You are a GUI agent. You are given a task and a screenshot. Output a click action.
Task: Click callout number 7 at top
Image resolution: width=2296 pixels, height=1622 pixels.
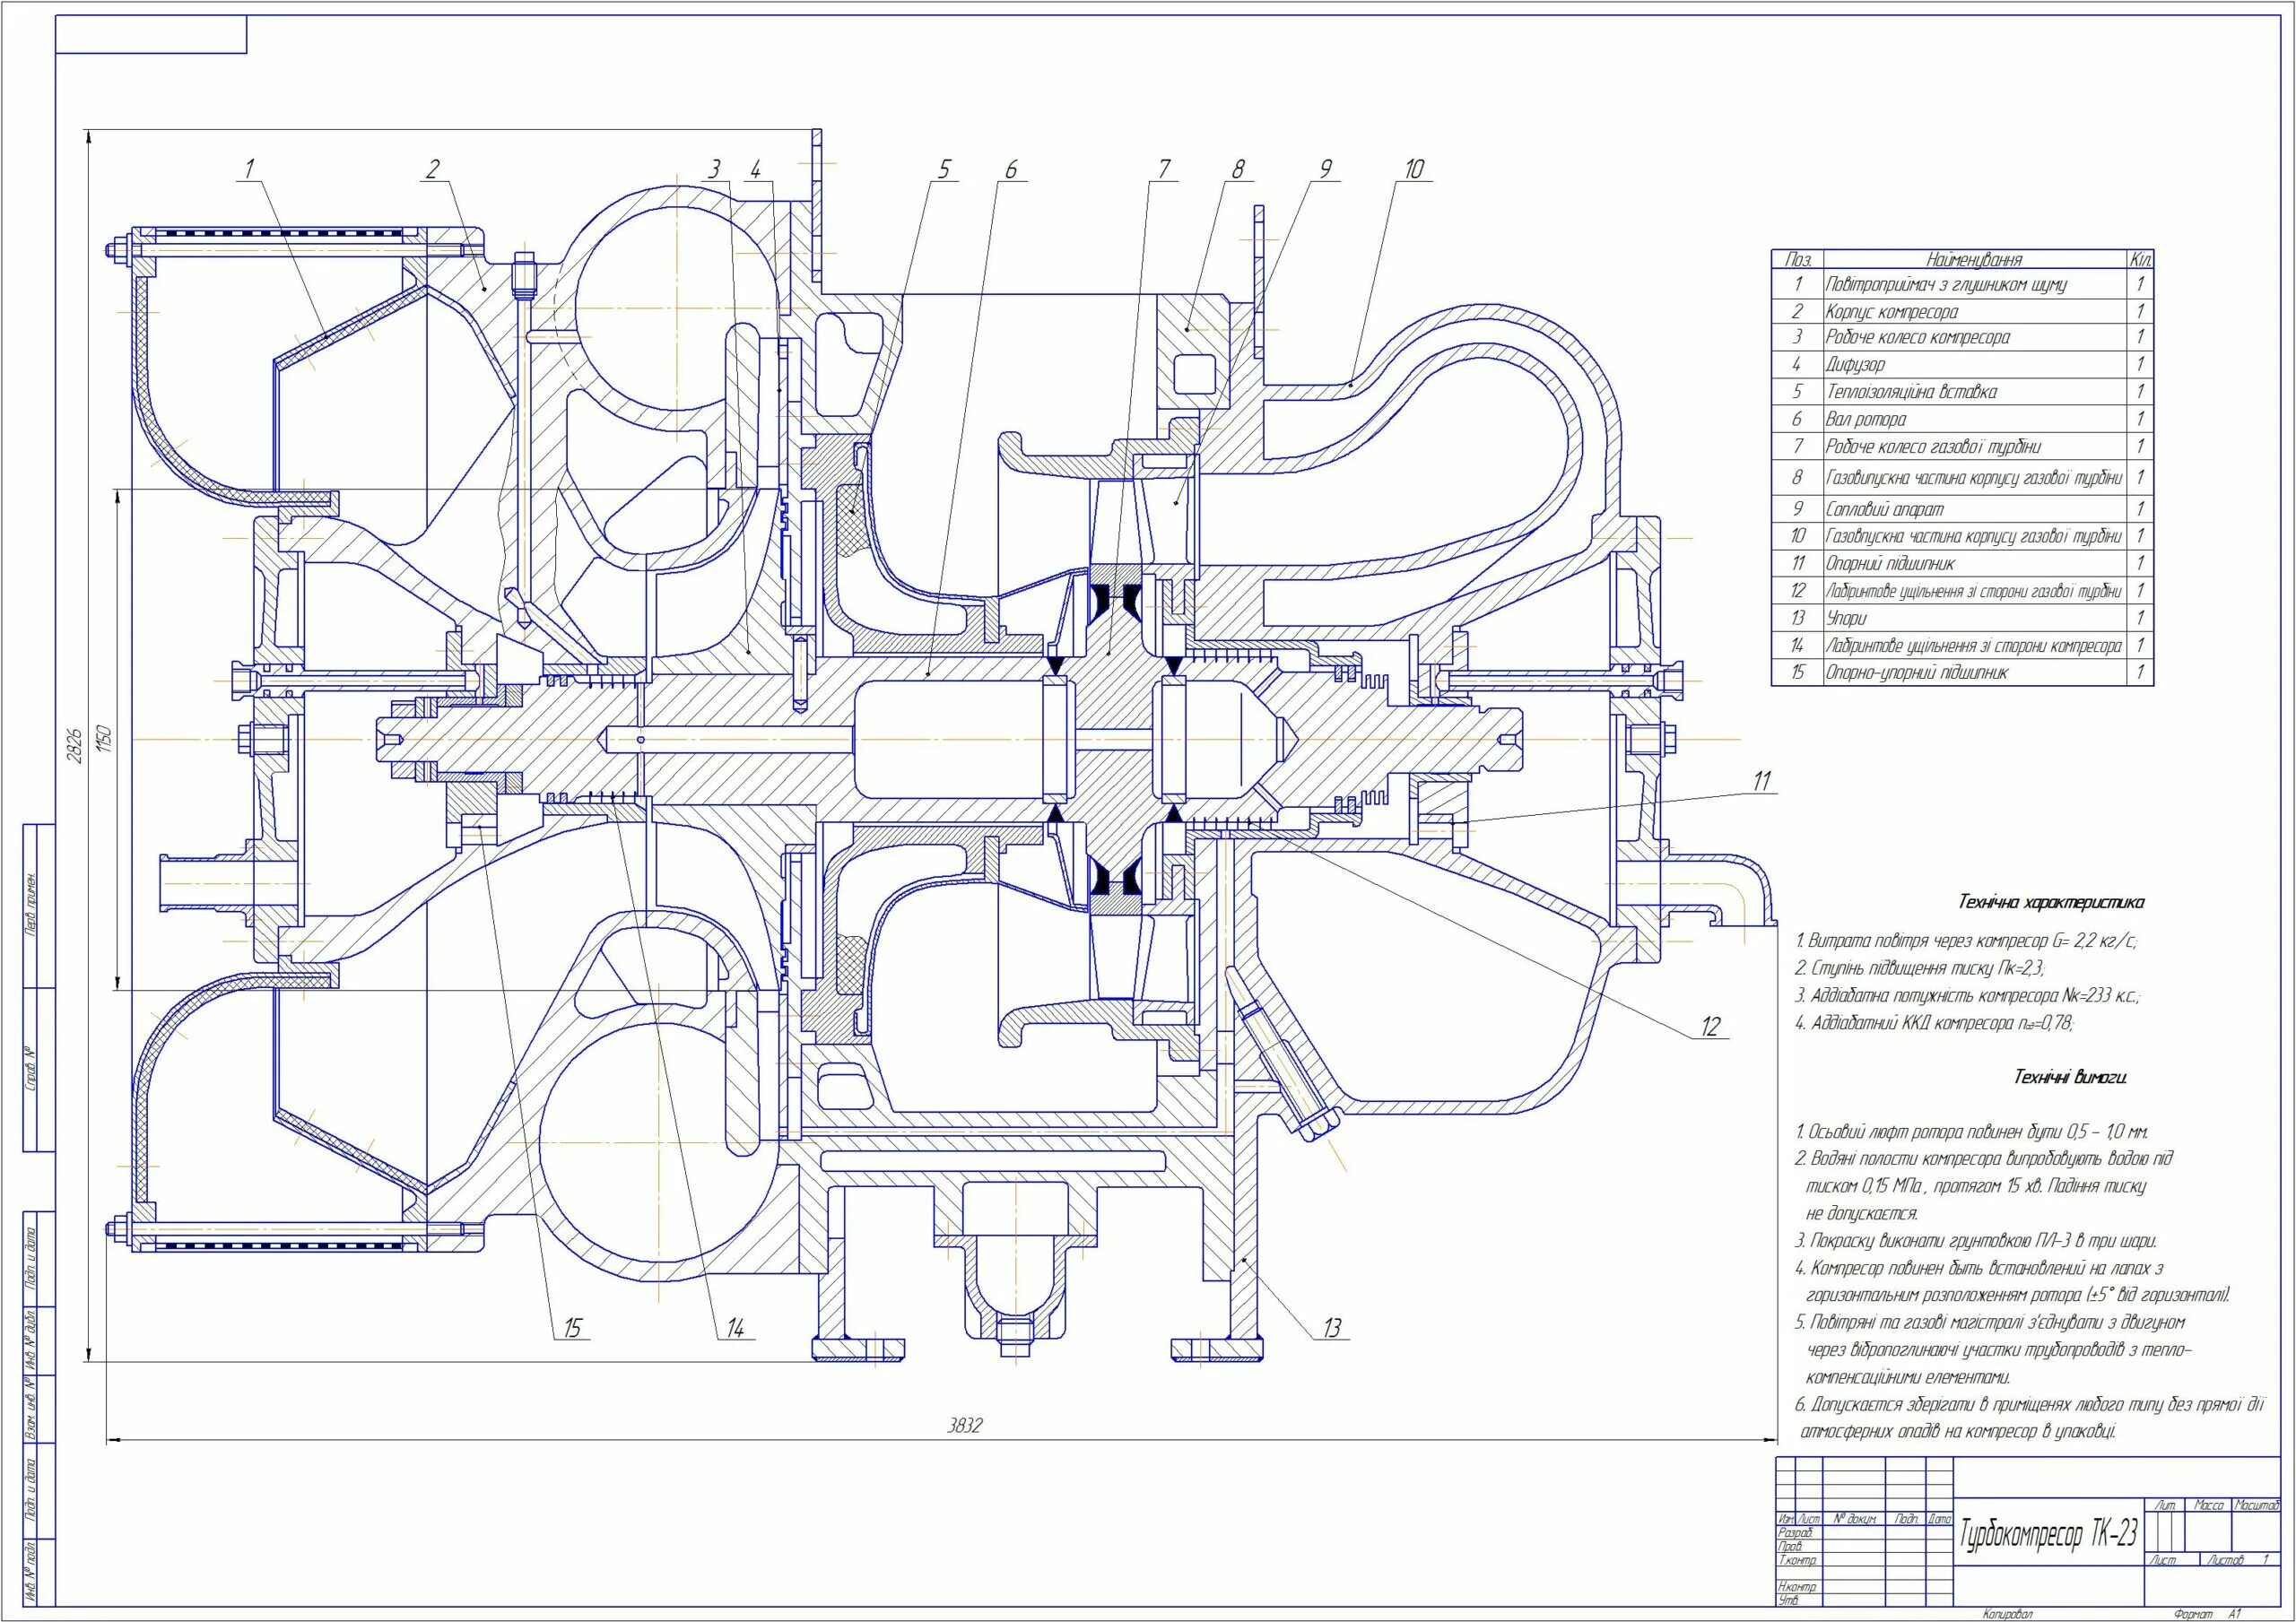coord(1164,169)
